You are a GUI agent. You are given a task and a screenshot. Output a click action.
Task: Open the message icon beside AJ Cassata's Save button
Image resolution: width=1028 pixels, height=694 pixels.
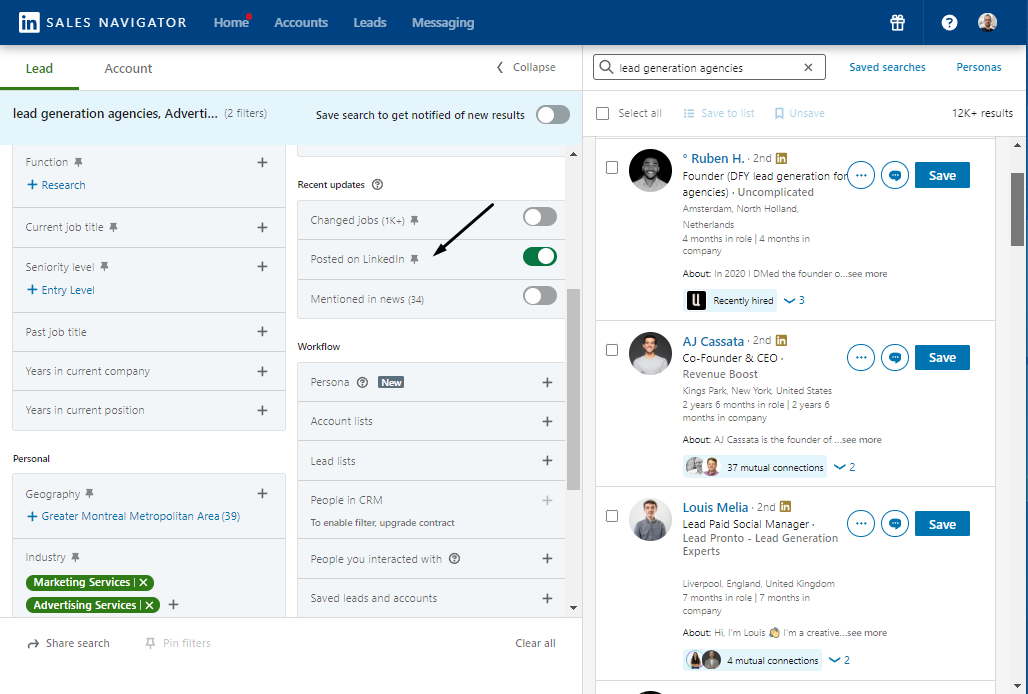894,357
